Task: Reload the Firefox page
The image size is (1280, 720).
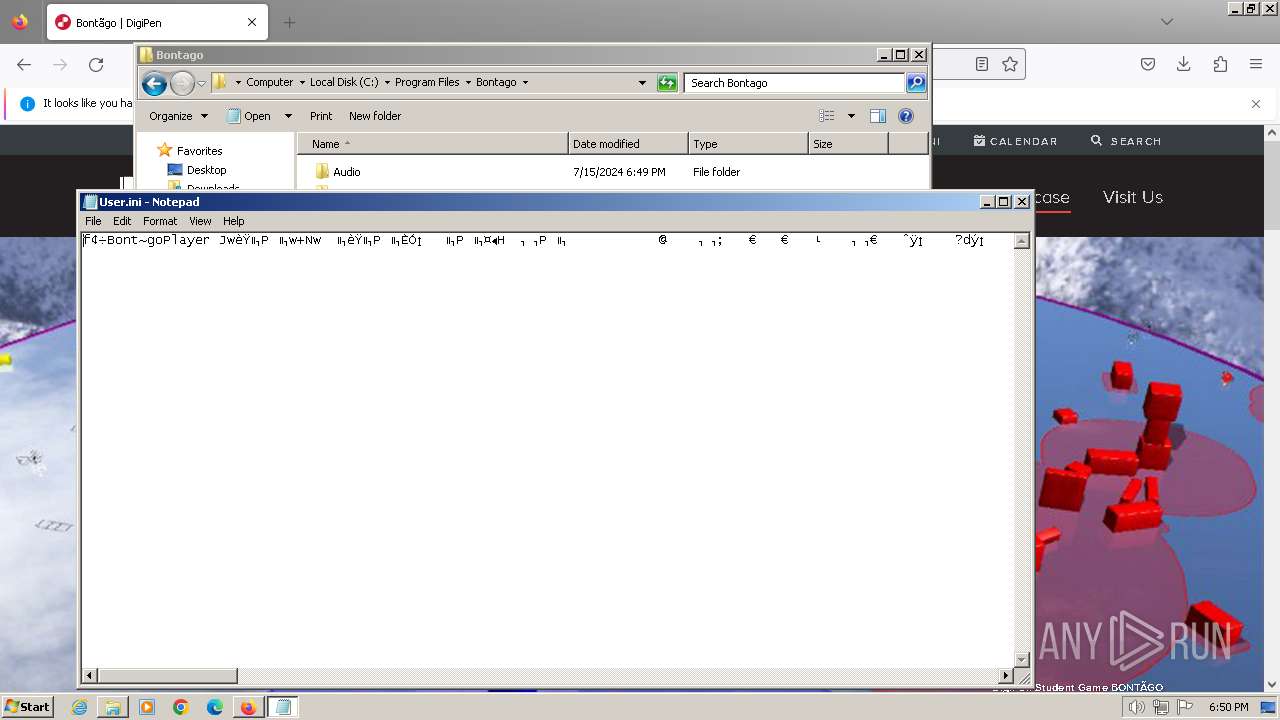Action: pyautogui.click(x=96, y=64)
